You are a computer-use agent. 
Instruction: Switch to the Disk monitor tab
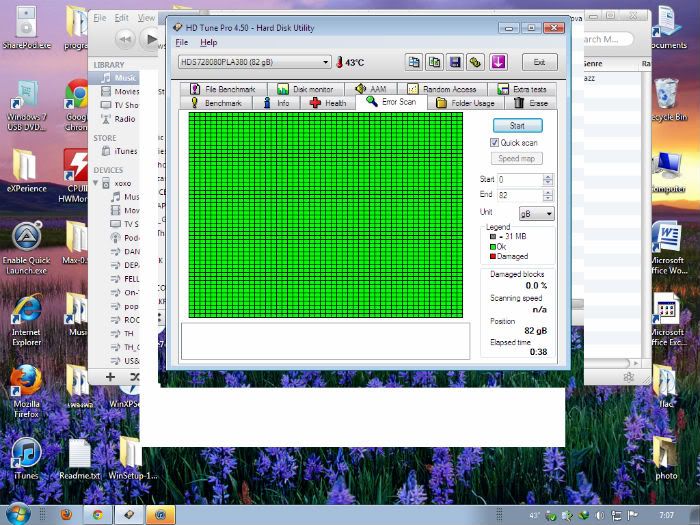pyautogui.click(x=304, y=89)
